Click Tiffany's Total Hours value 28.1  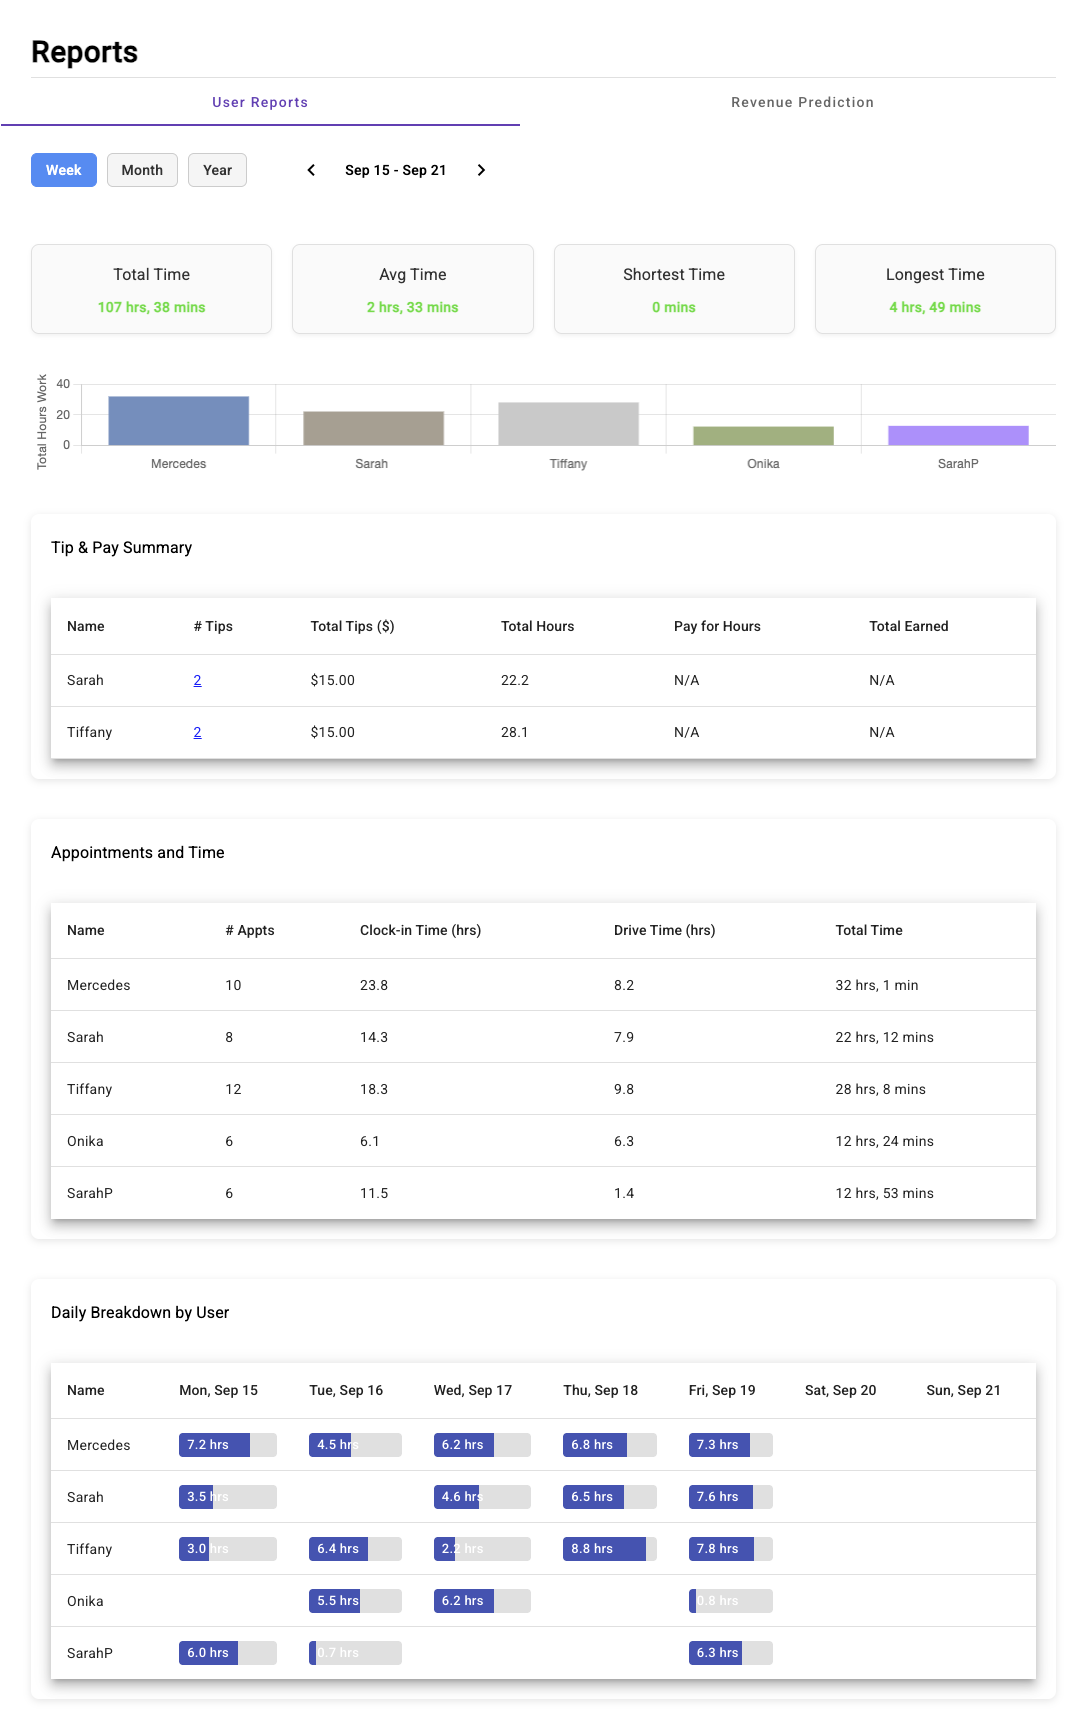tap(514, 732)
